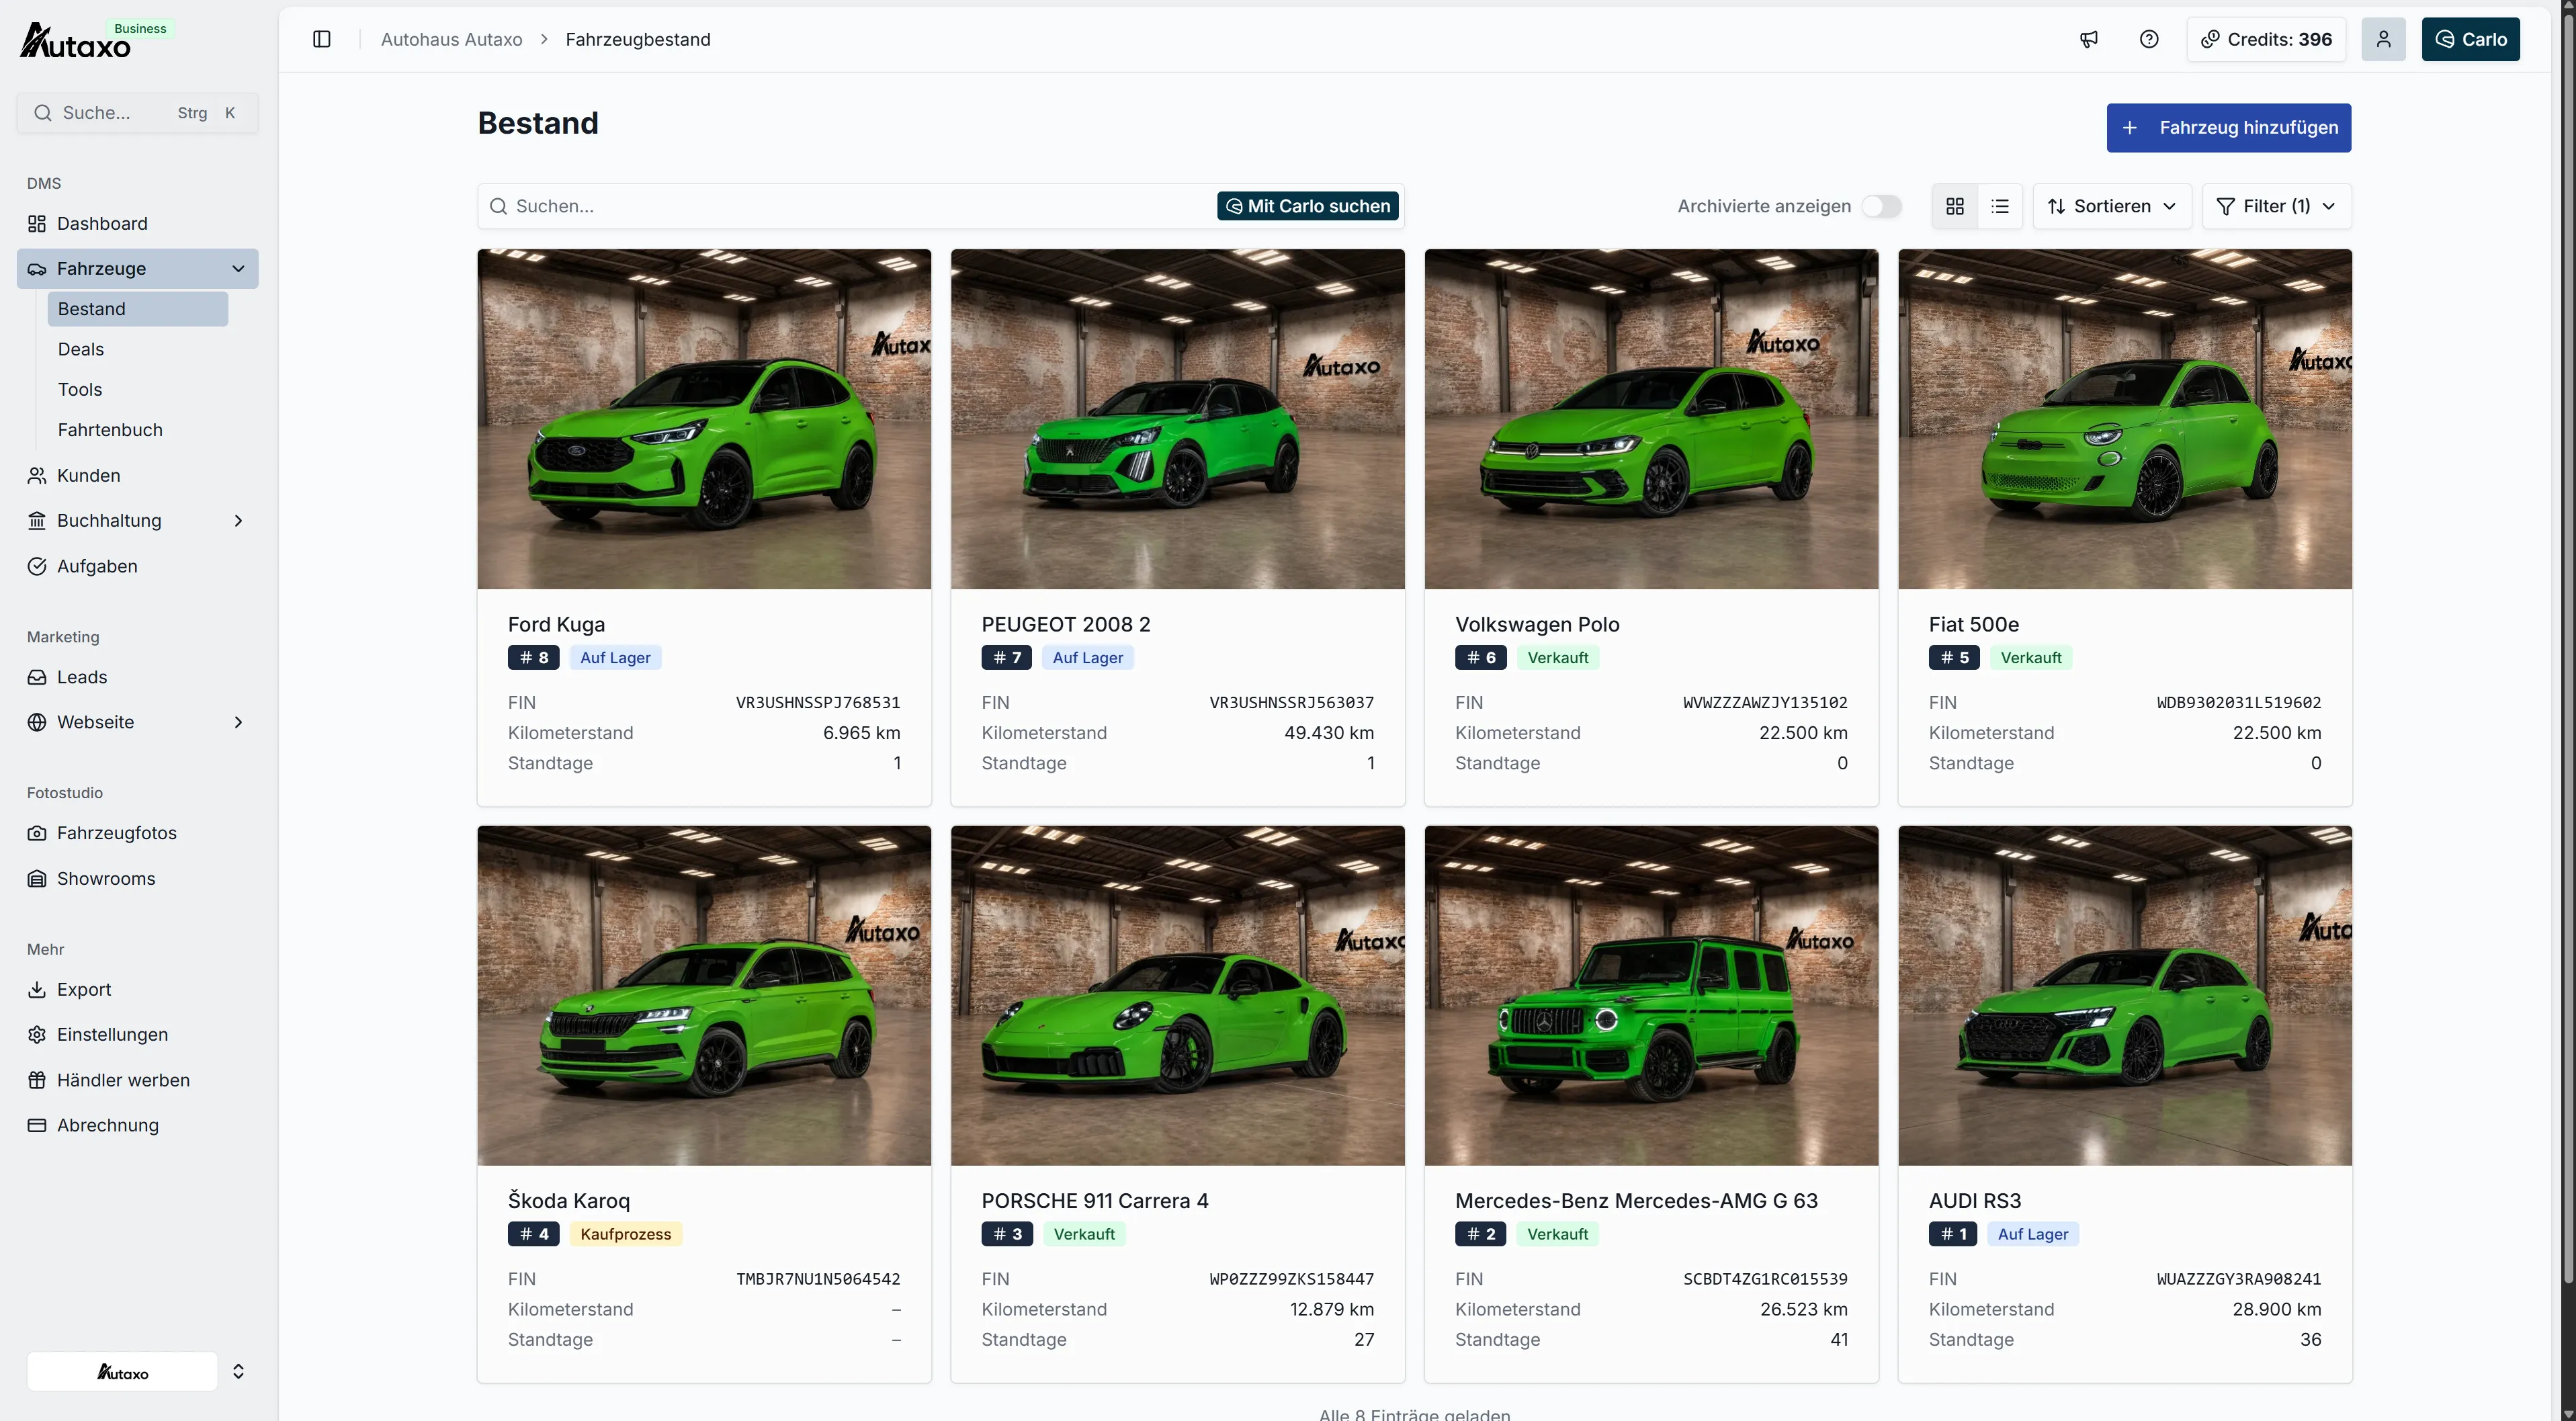Open Einstellungen in the sidebar
2576x1421 pixels.
tap(137, 1034)
